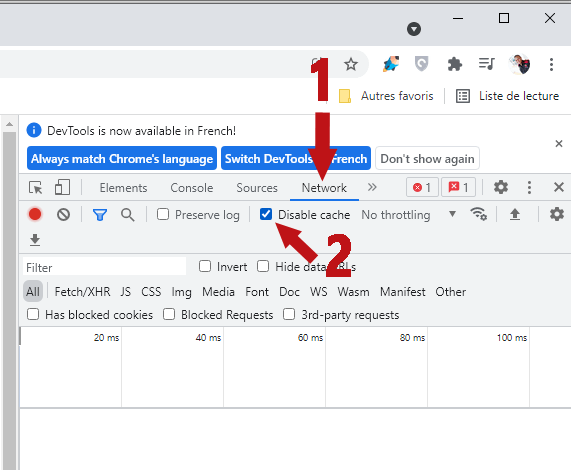Image resolution: width=571 pixels, height=470 pixels.
Task: Import HAR file with upload arrow
Action: (x=515, y=214)
